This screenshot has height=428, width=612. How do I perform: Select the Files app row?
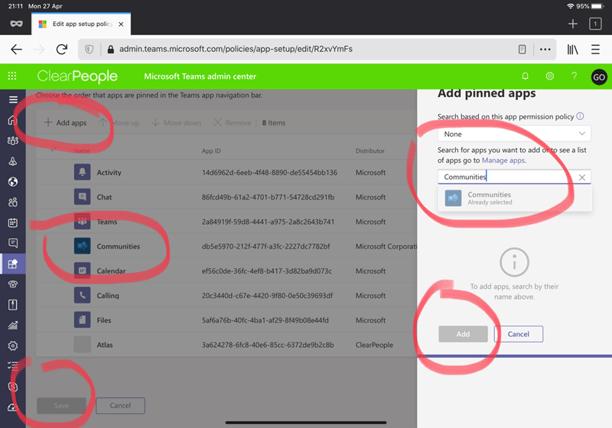pos(226,320)
